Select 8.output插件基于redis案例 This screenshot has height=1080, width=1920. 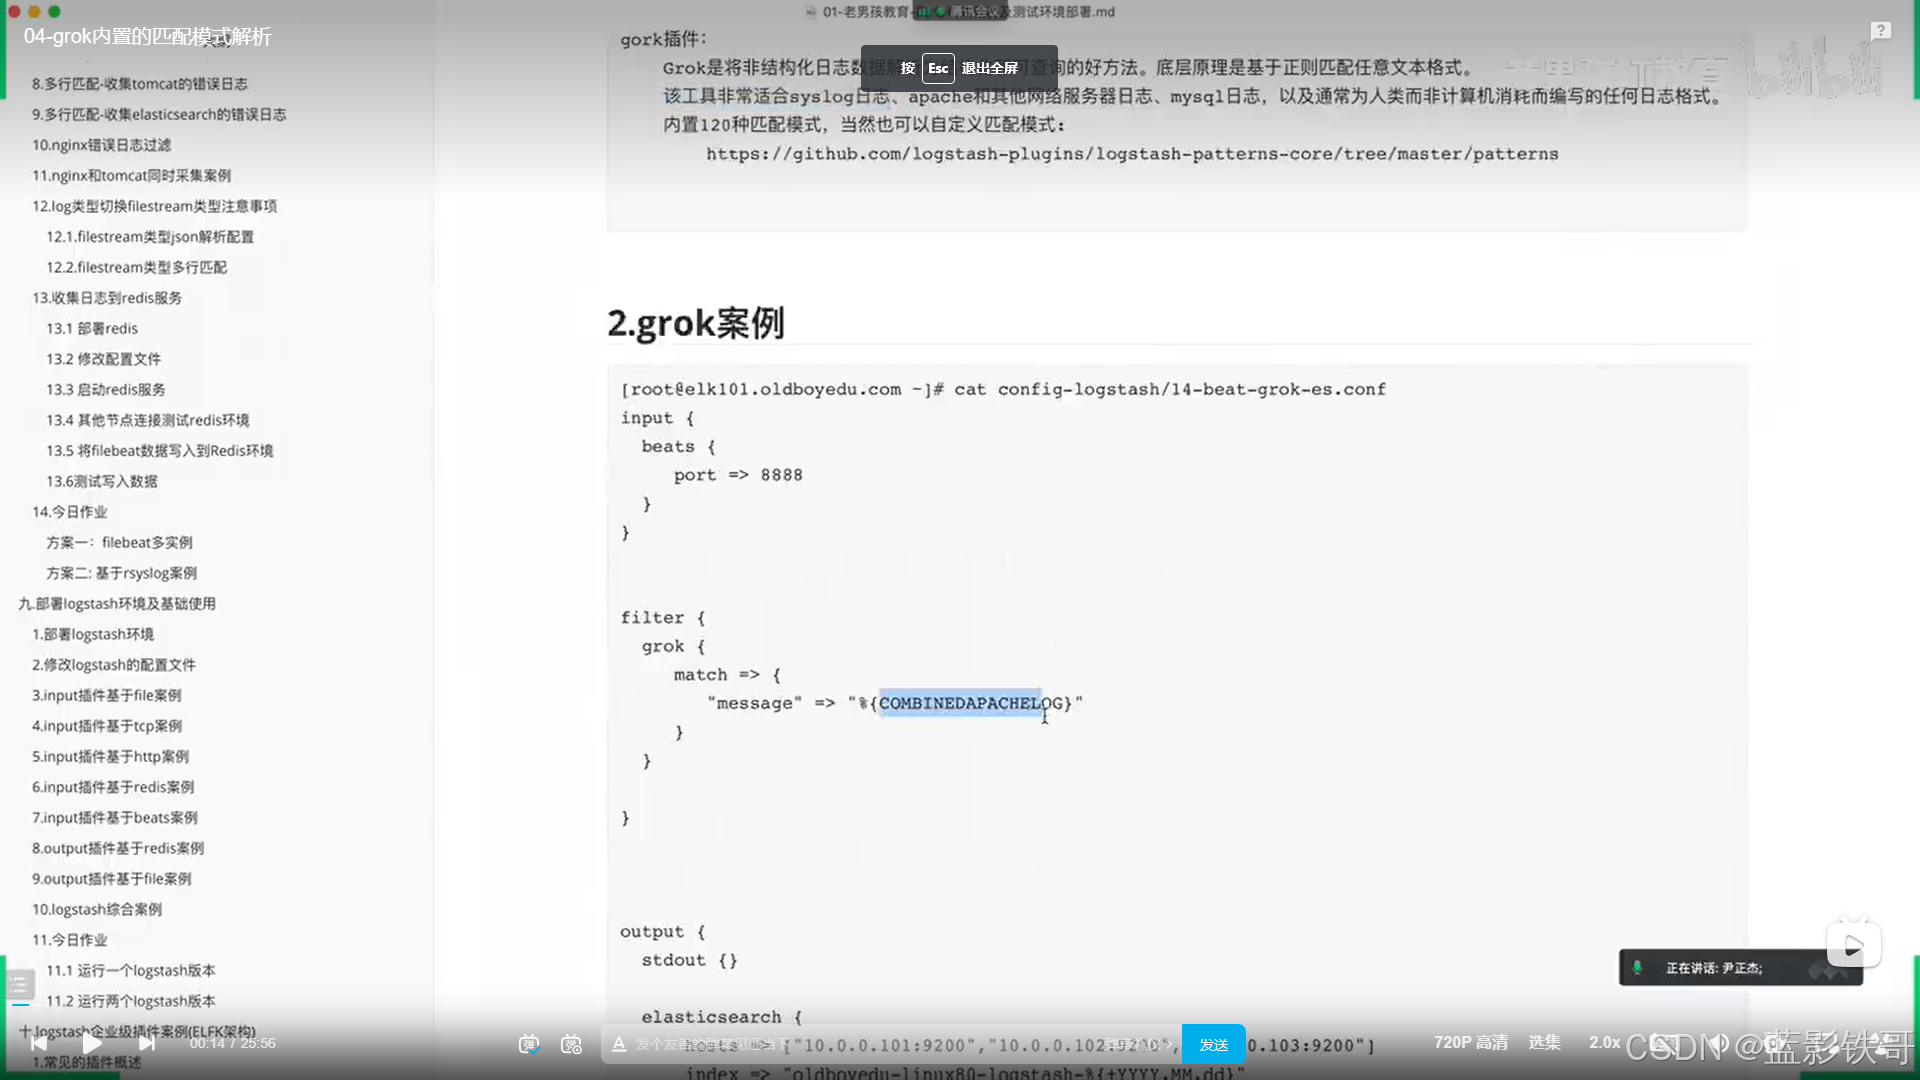[118, 848]
